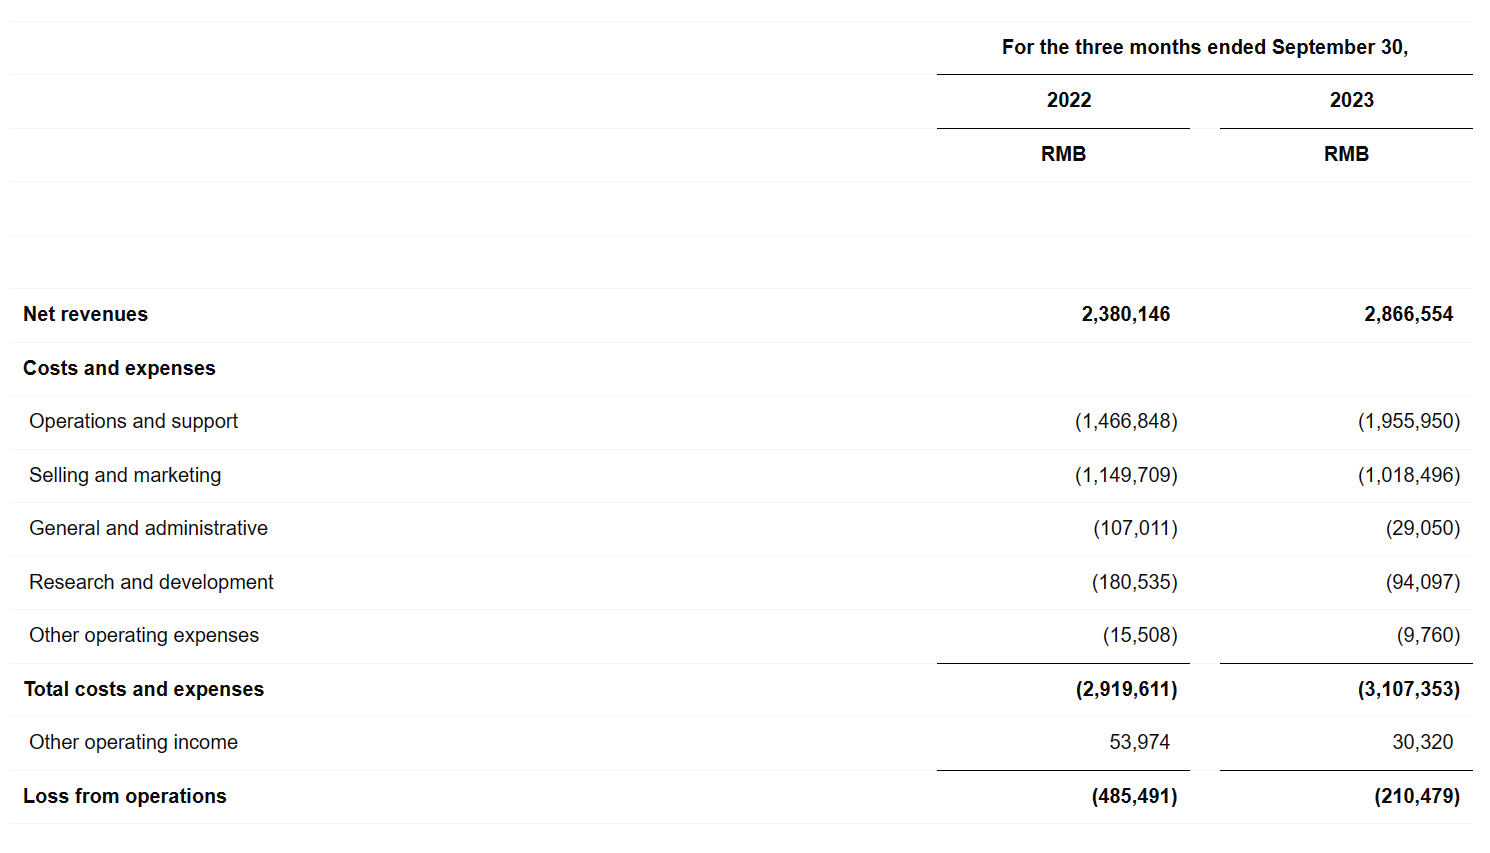This screenshot has width=1490, height=853.
Task: Click the 2023 column header
Action: (x=1351, y=100)
